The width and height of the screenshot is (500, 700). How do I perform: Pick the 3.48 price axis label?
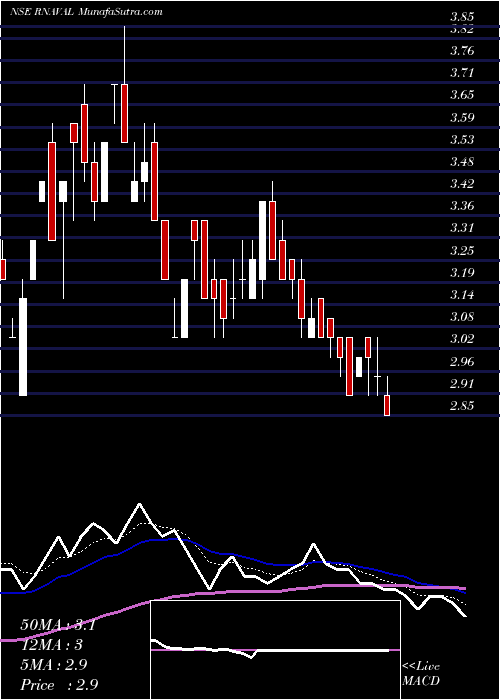462,162
